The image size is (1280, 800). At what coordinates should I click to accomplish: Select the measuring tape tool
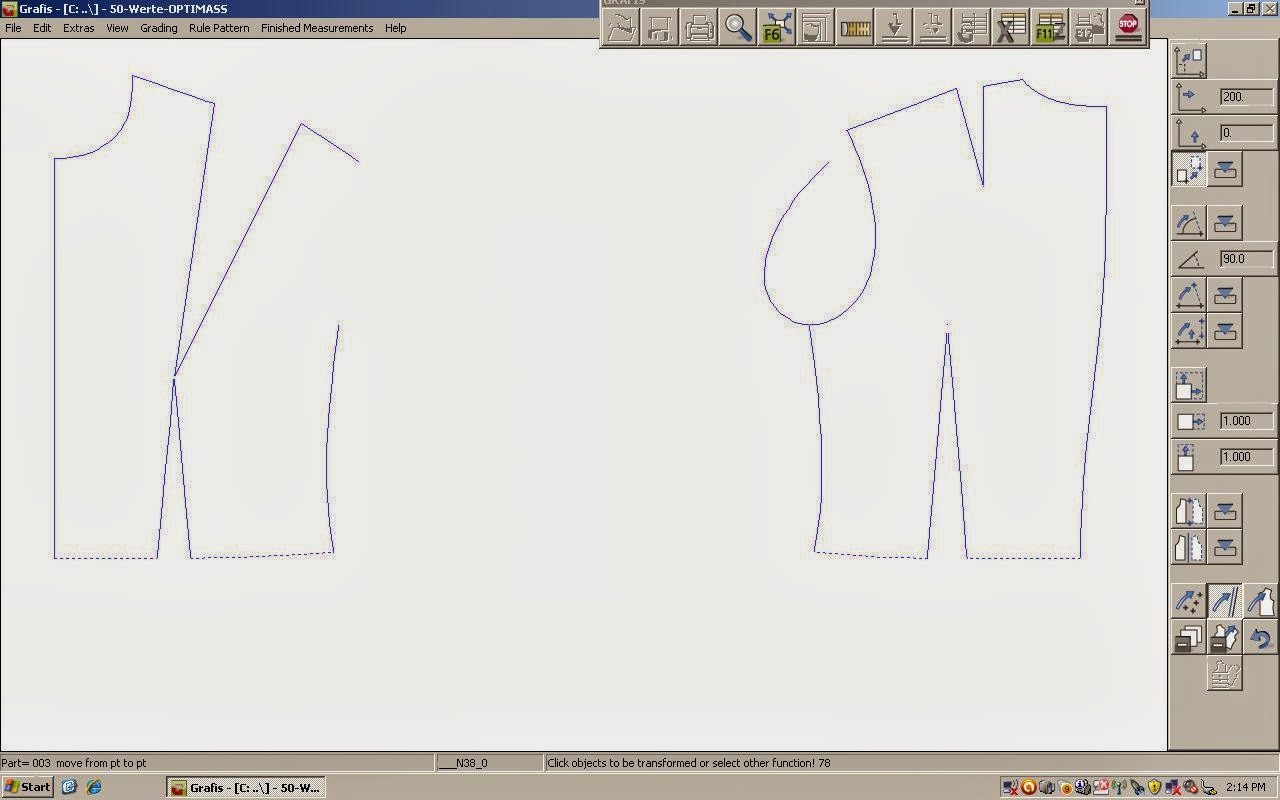point(855,27)
